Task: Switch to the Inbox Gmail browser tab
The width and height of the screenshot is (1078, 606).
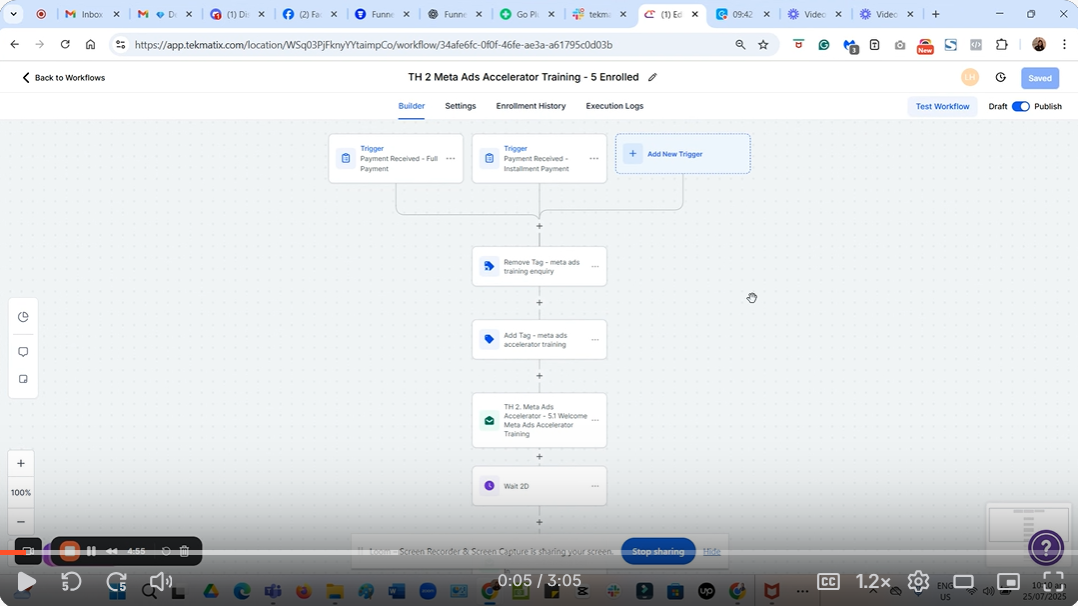Action: pyautogui.click(x=92, y=14)
